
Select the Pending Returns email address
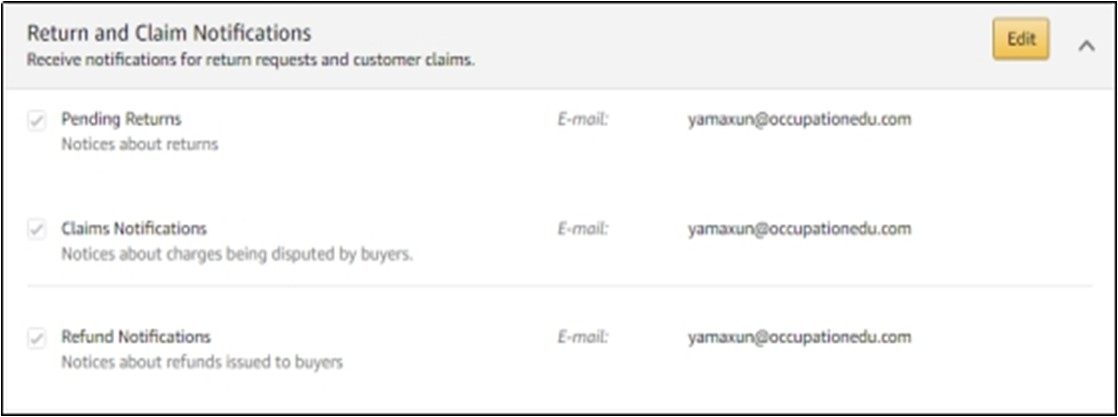[x=799, y=119]
